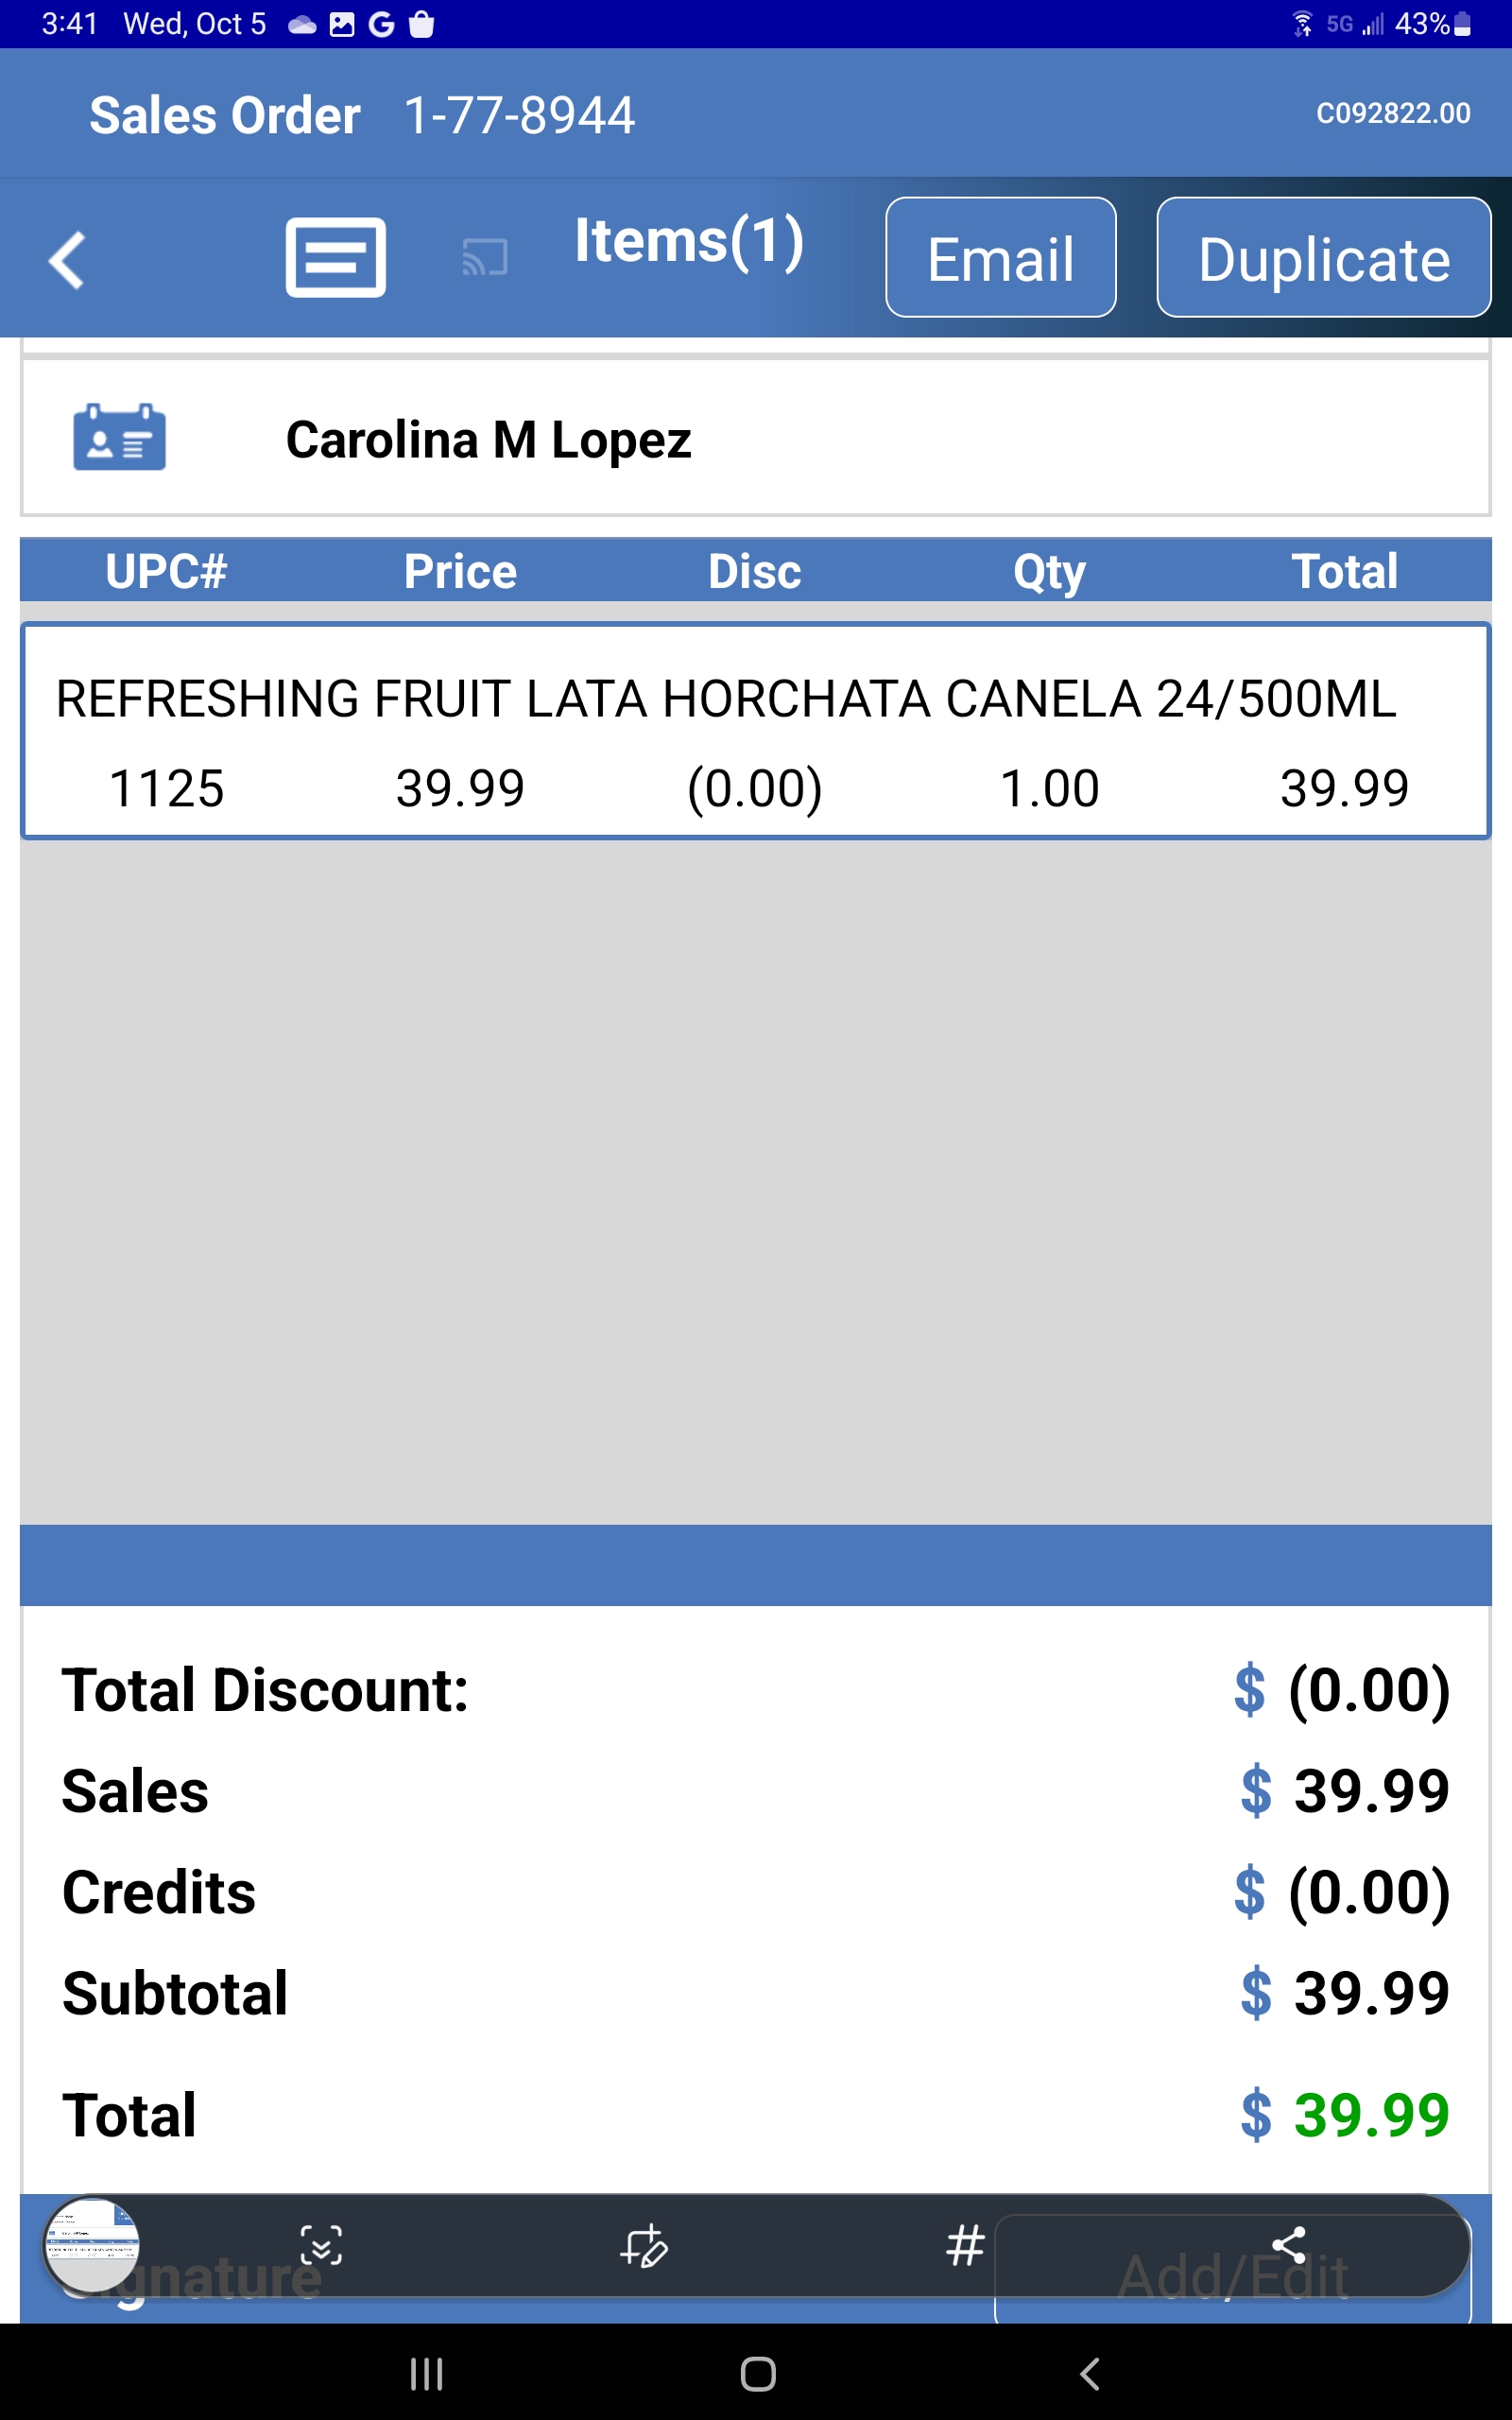Tap the scroll capture screenshot icon
This screenshot has height=2420, width=1512.
click(321, 2246)
